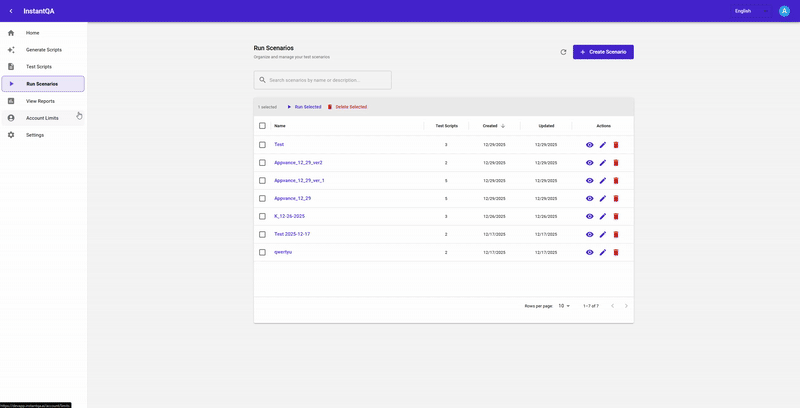Open the English language selector
Viewport: 800px width, 408px height.
pyautogui.click(x=743, y=11)
